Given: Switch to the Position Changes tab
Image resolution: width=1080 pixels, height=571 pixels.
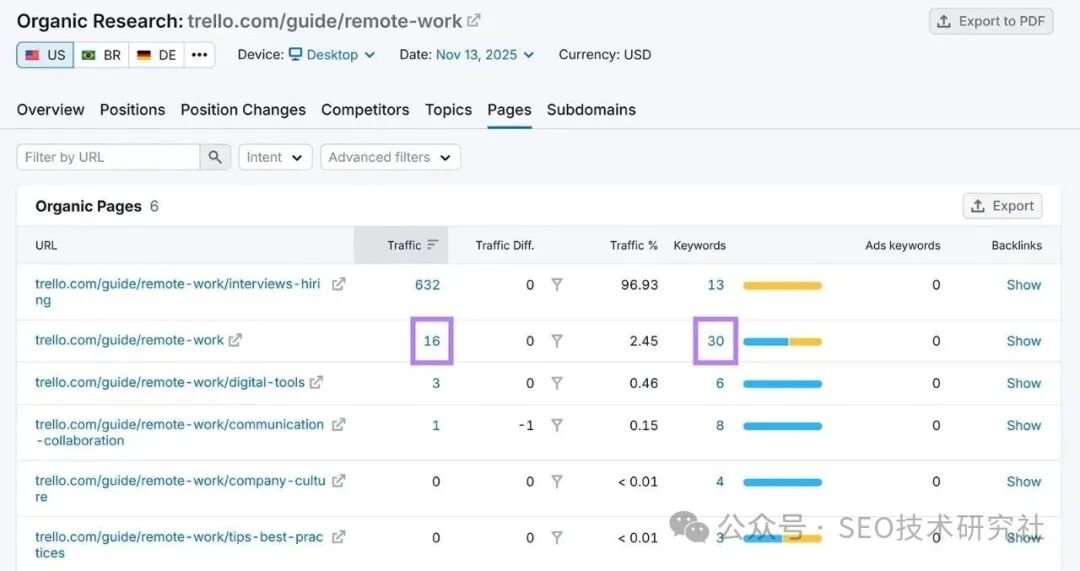Looking at the screenshot, I should (243, 110).
